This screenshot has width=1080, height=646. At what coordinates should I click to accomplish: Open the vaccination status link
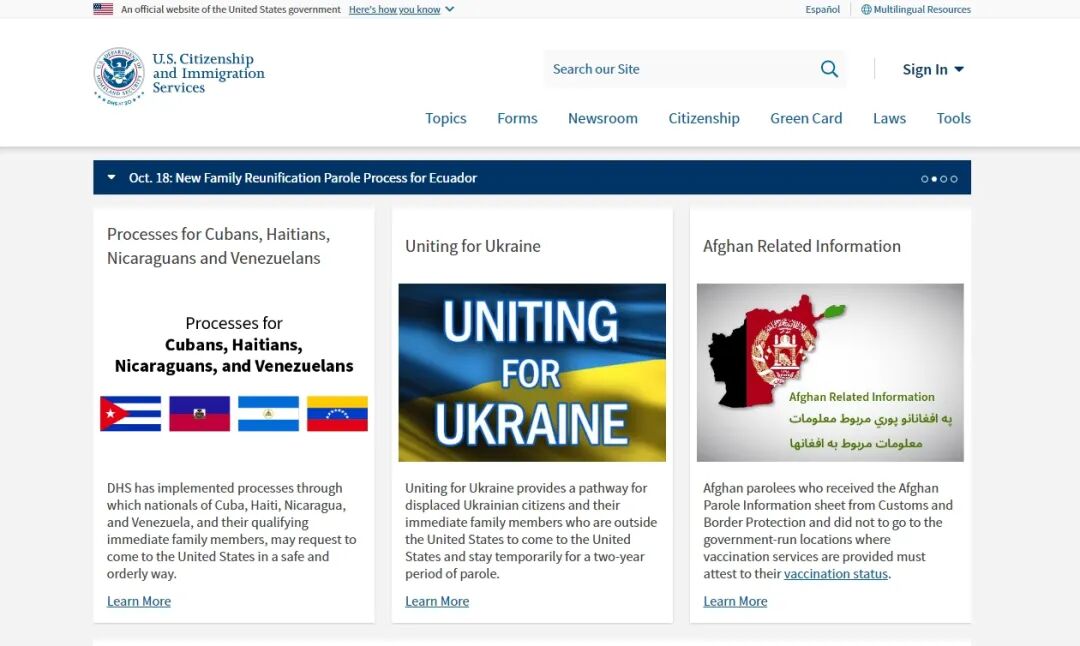[835, 574]
